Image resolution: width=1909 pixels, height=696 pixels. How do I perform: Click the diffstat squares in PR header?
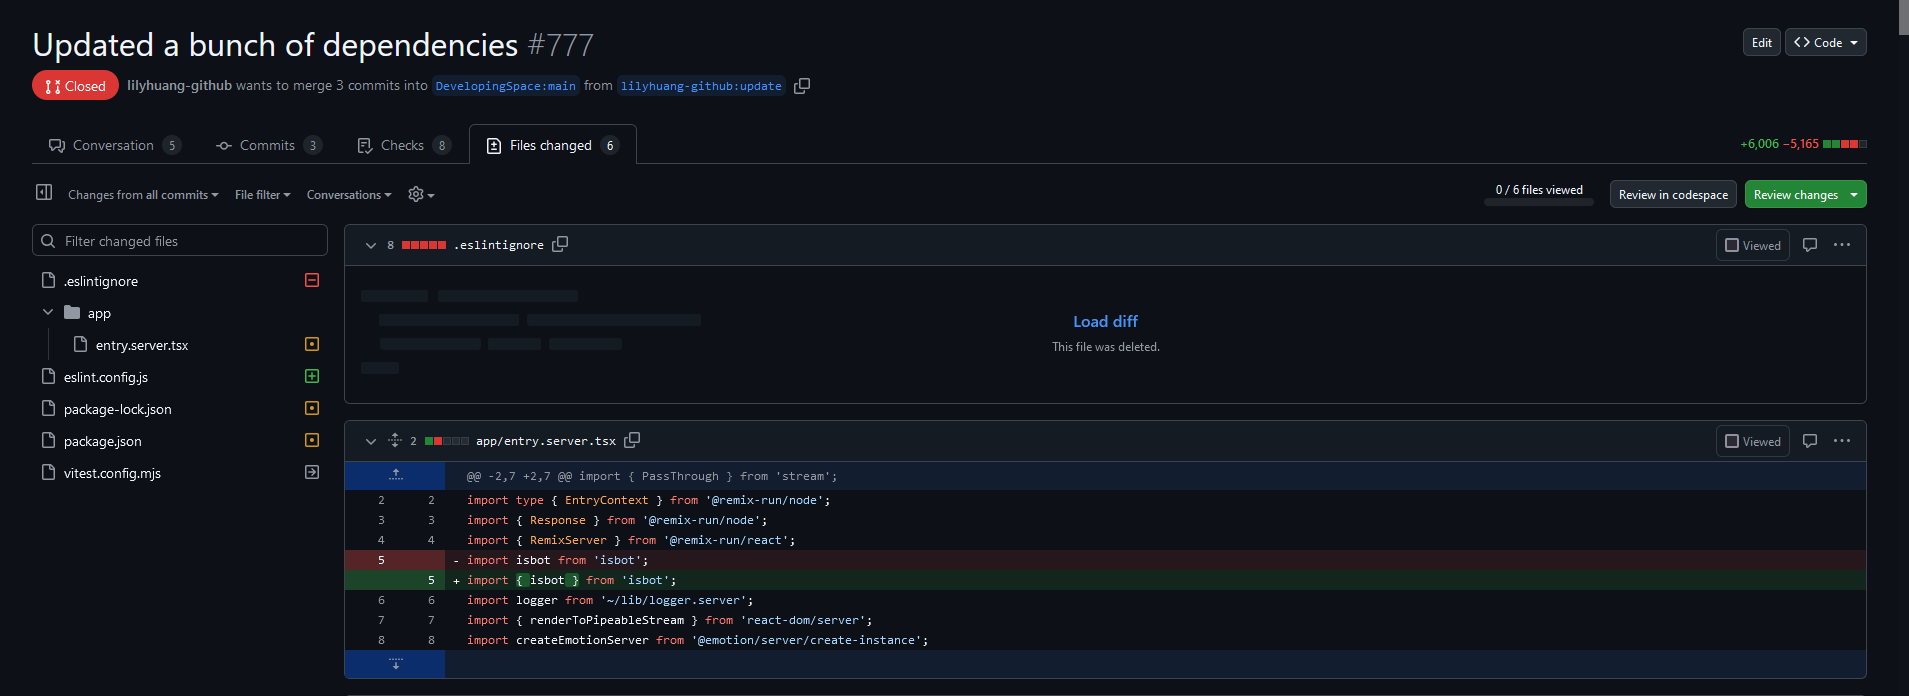[x=1845, y=144]
